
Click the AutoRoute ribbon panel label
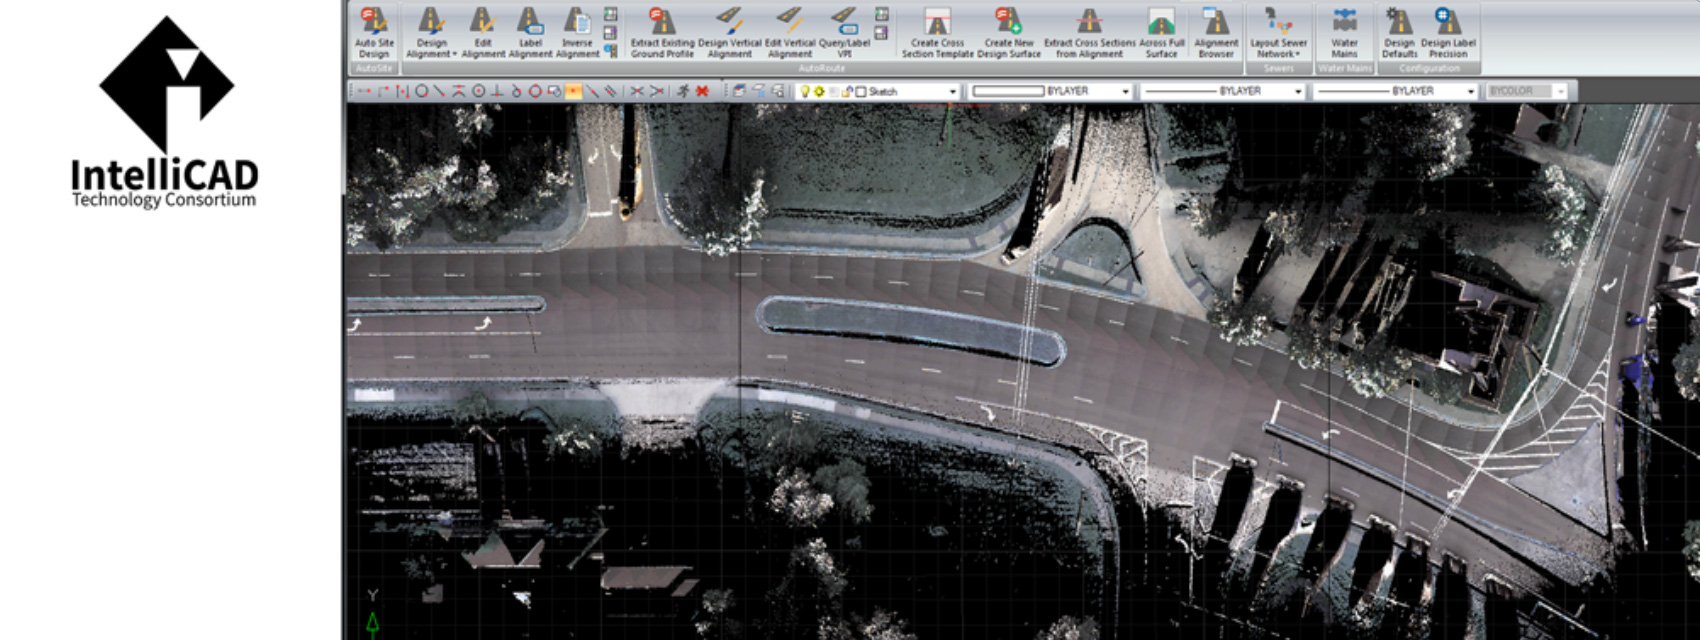821,68
